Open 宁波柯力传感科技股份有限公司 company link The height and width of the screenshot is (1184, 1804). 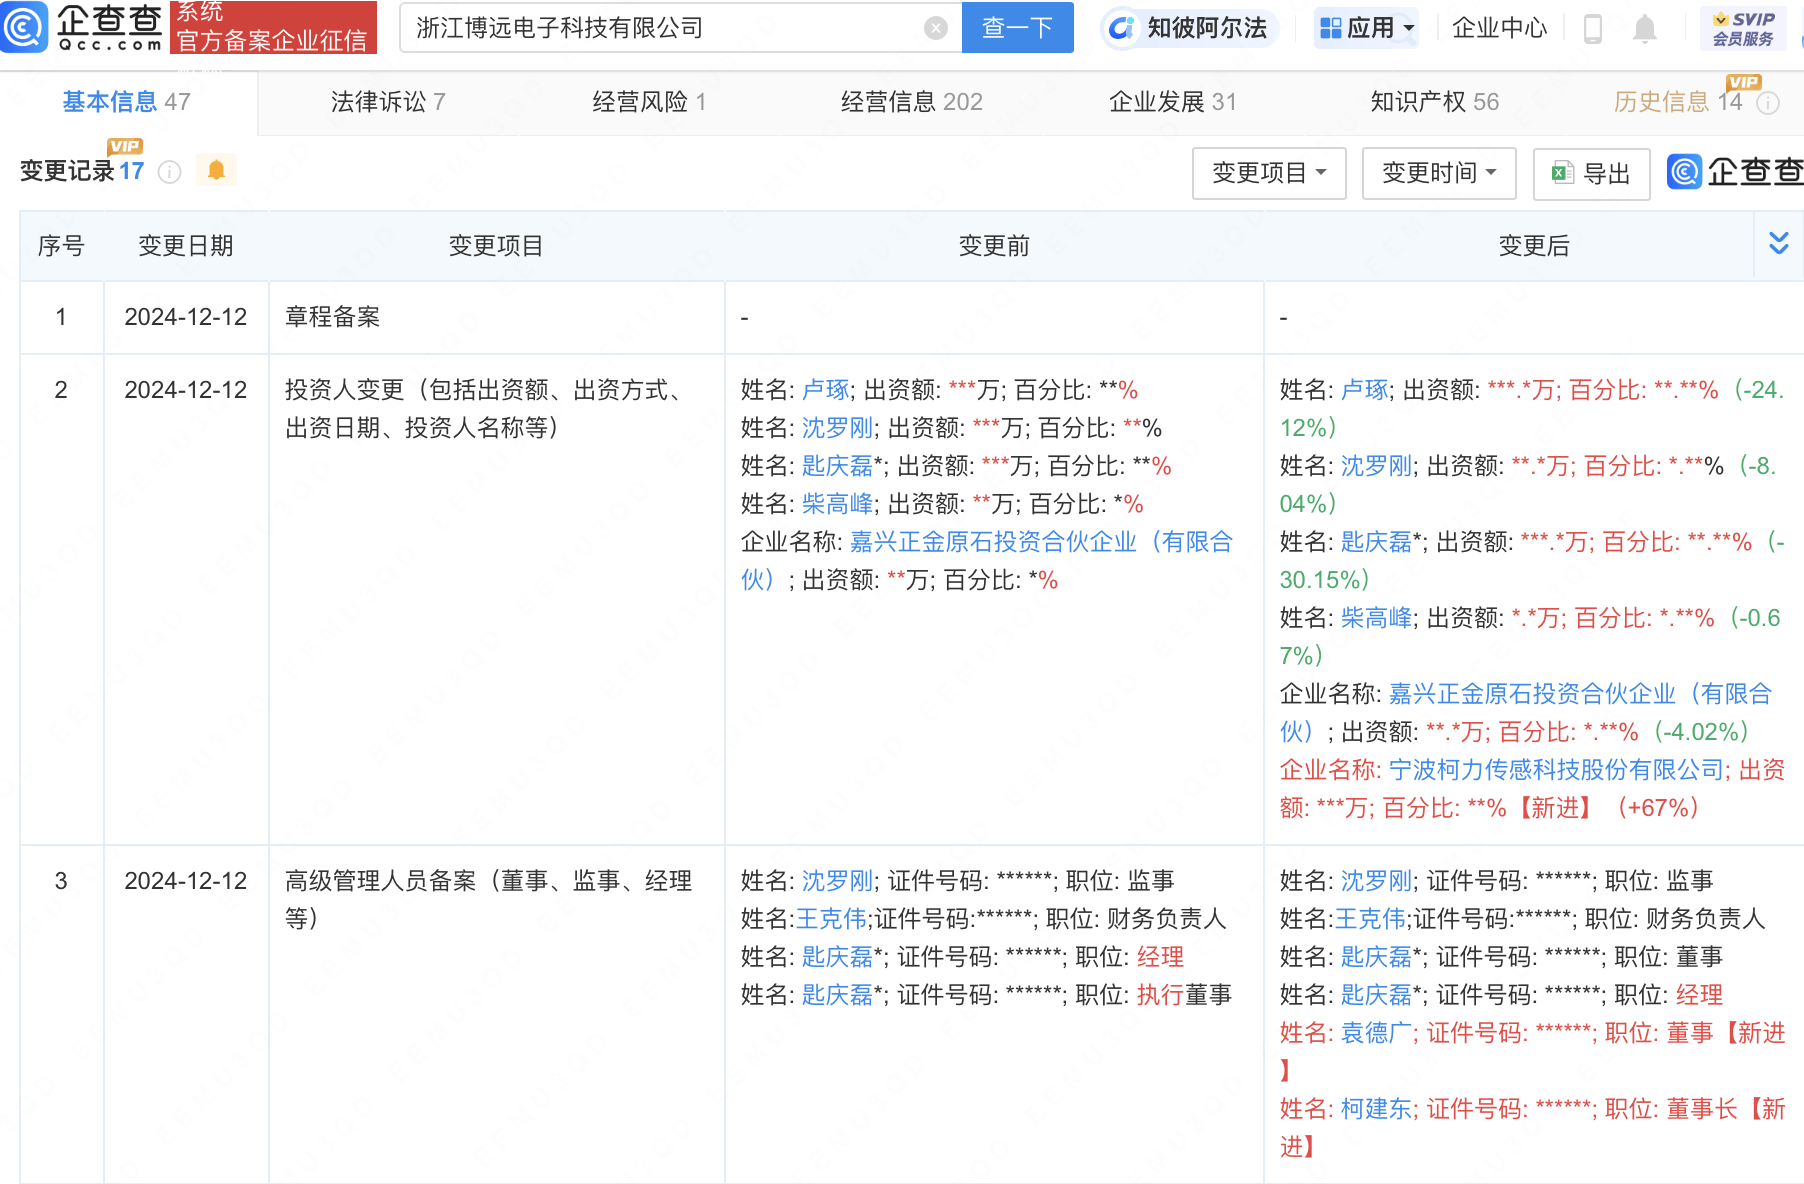pos(1557,770)
